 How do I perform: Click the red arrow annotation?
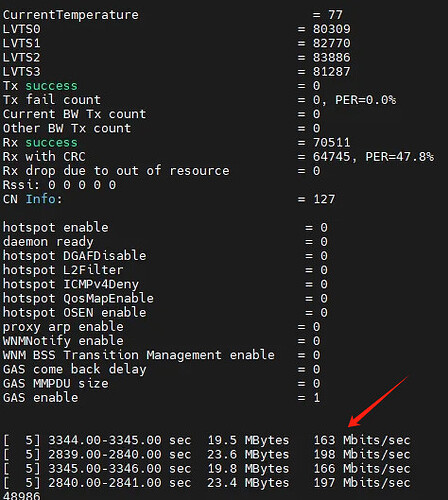coord(378,402)
